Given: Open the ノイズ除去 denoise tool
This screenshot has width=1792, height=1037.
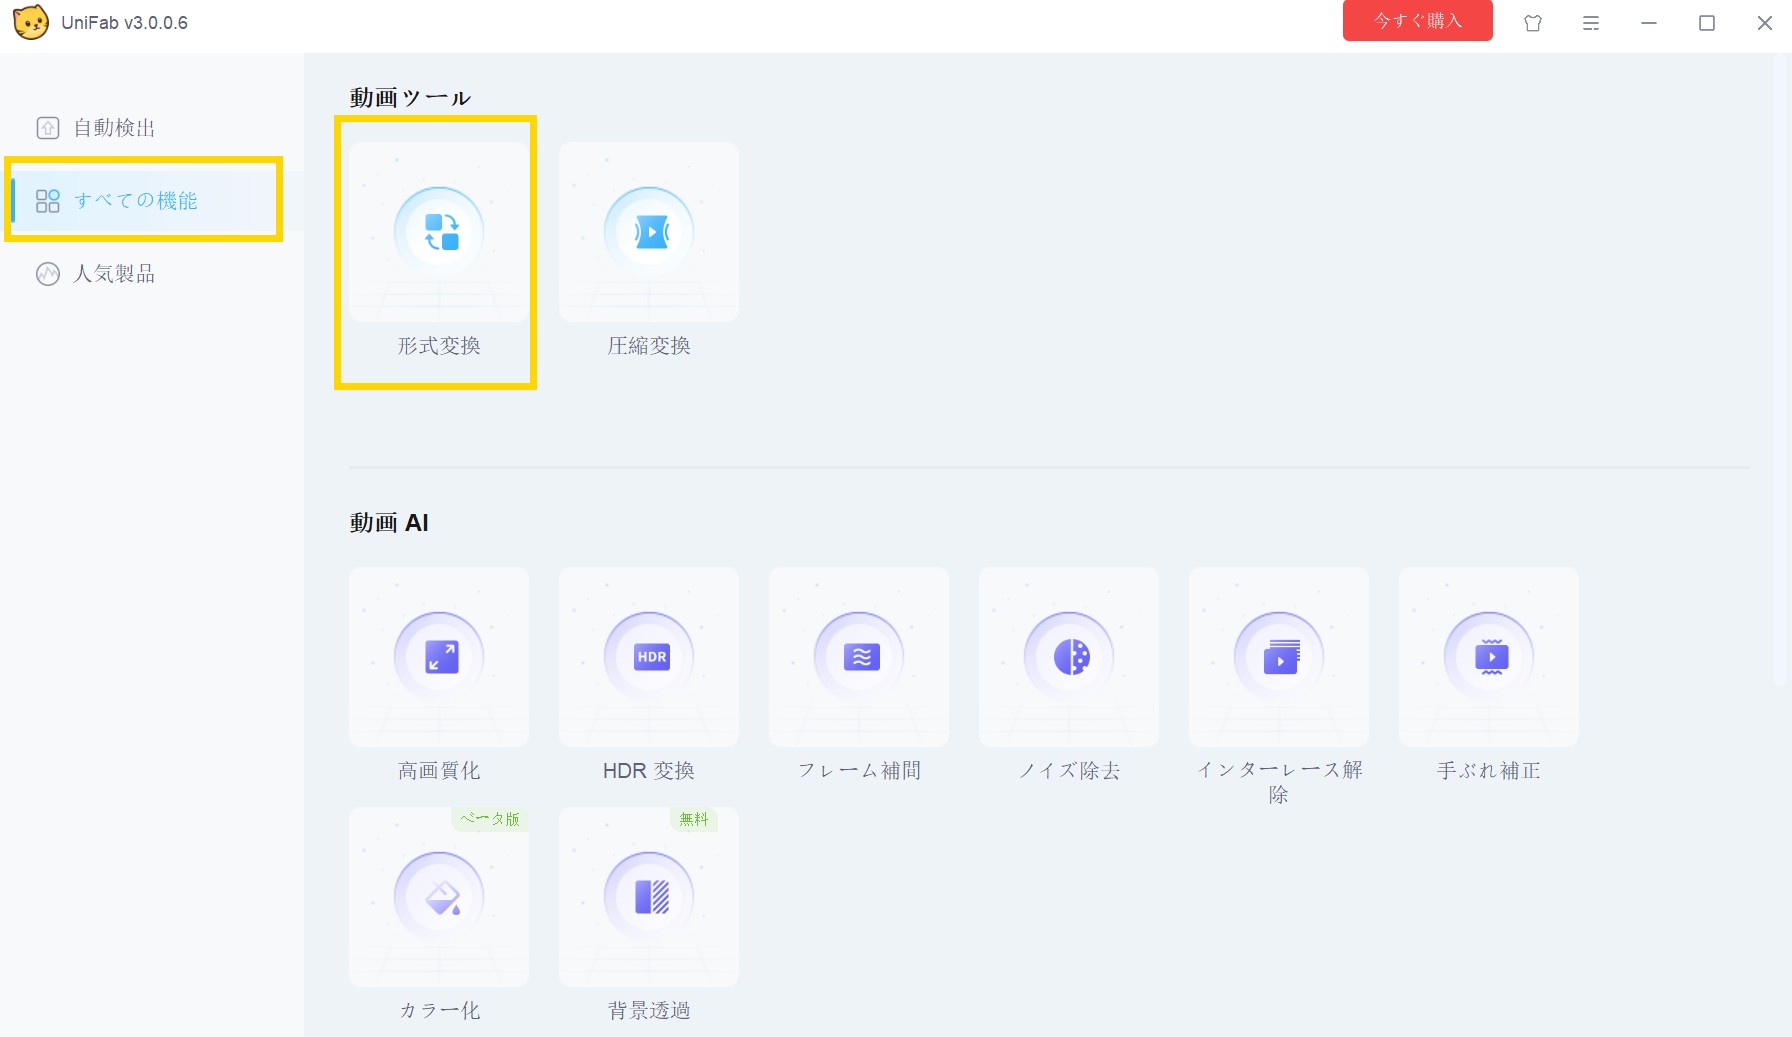Looking at the screenshot, I should tap(1069, 657).
